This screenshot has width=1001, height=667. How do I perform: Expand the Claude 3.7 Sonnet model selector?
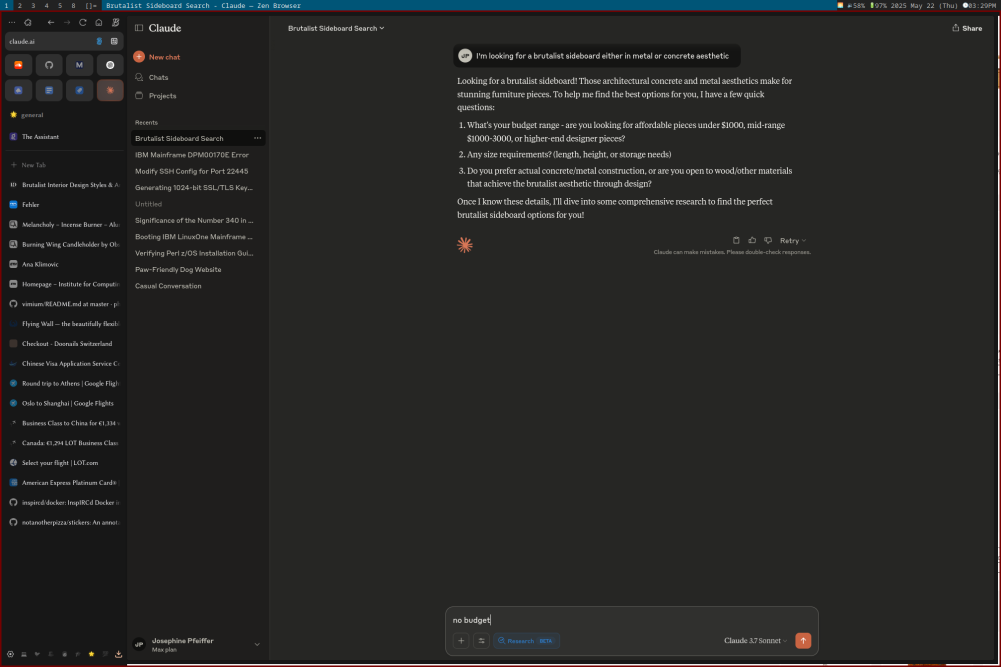click(755, 641)
